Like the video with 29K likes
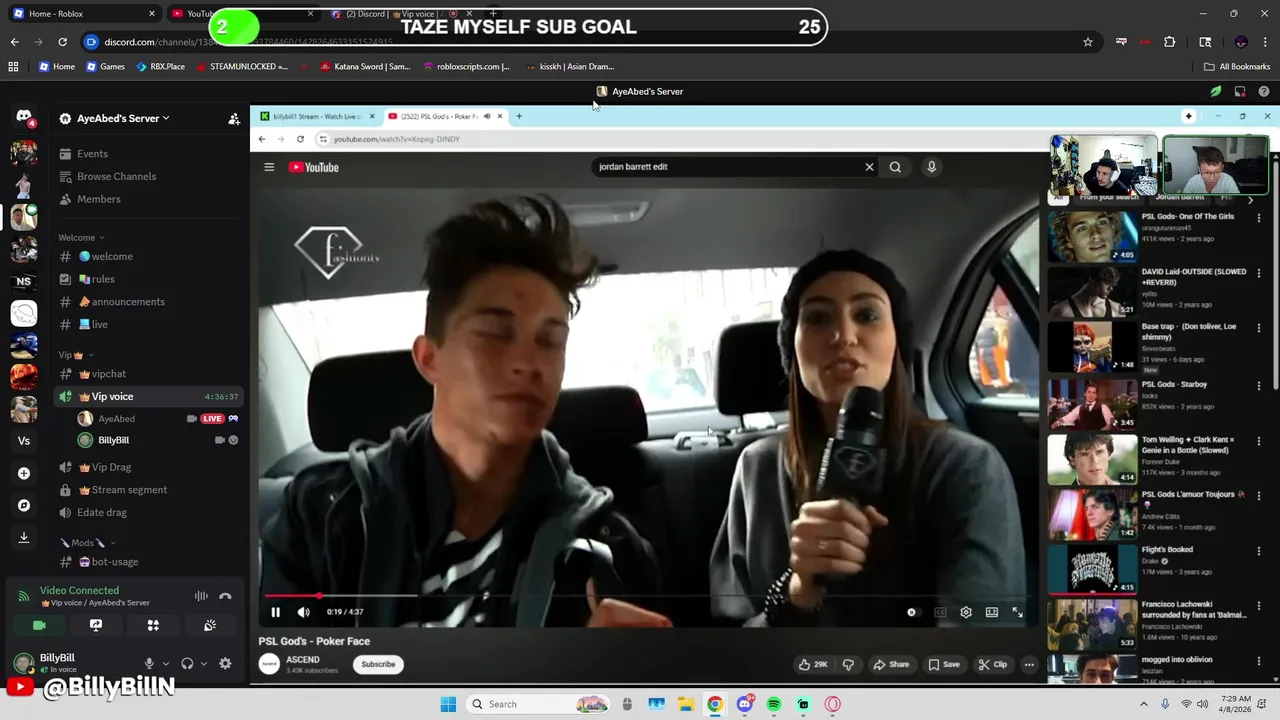1280x720 pixels. (813, 664)
